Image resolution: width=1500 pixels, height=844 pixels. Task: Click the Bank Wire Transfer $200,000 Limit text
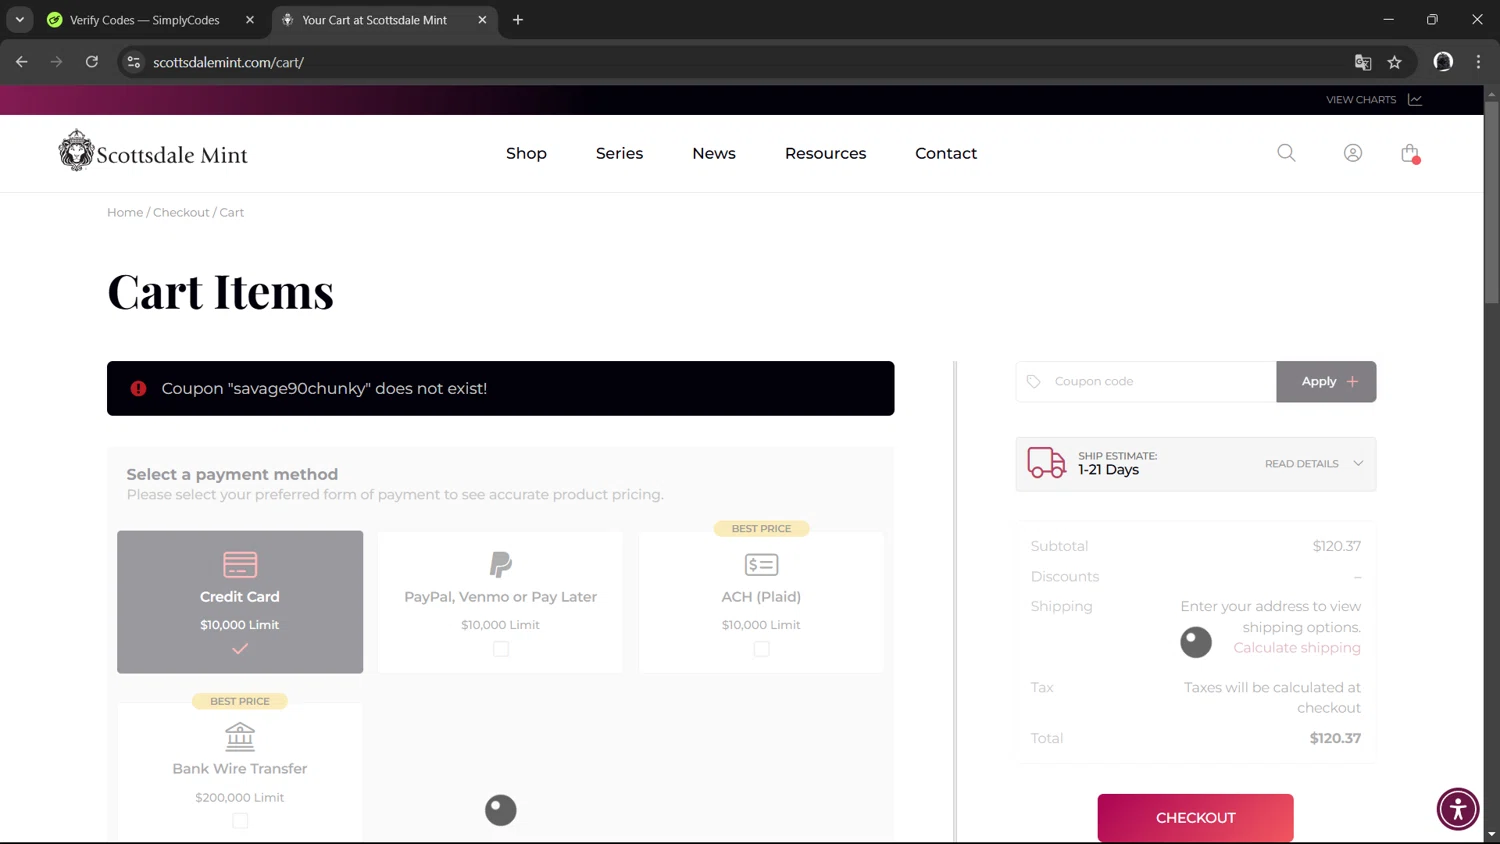[240, 797]
